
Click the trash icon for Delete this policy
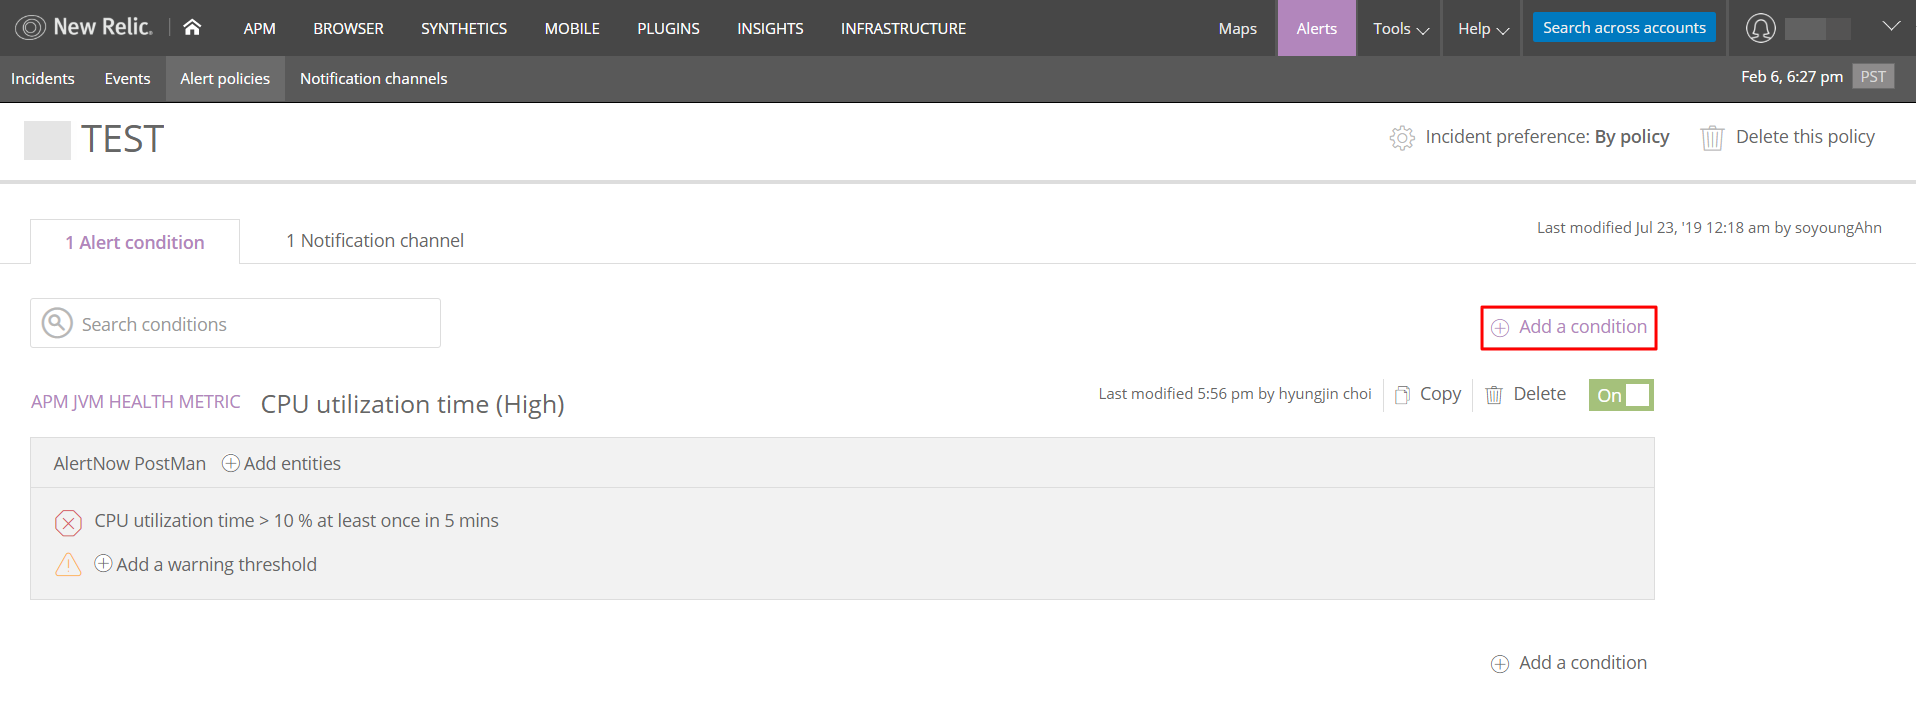(x=1712, y=138)
